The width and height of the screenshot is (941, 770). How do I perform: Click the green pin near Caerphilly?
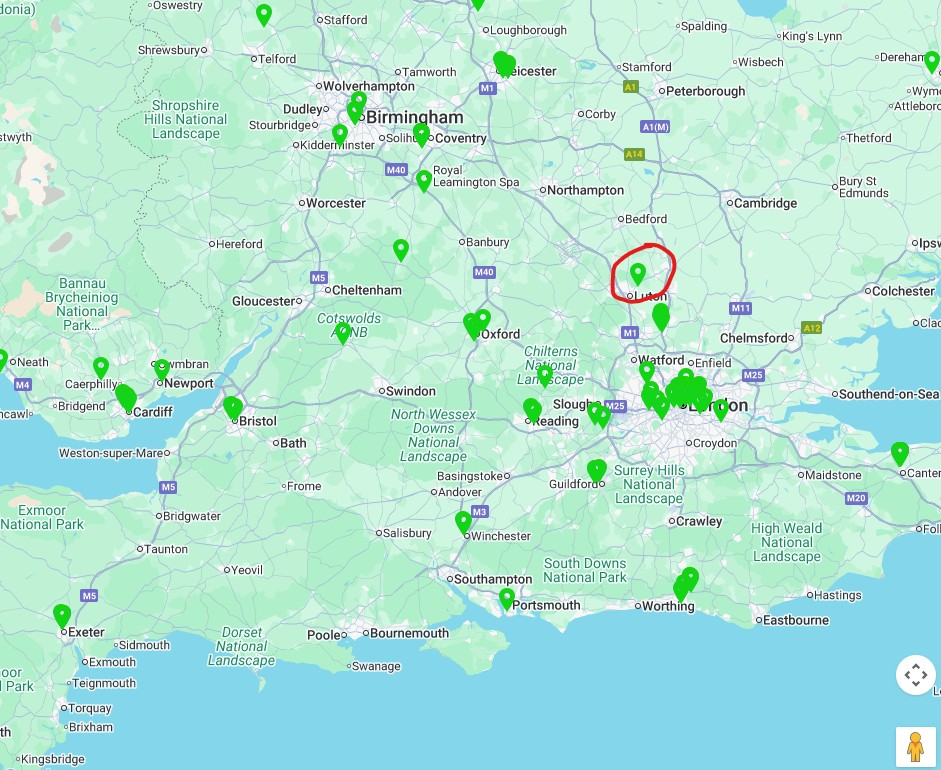point(101,368)
